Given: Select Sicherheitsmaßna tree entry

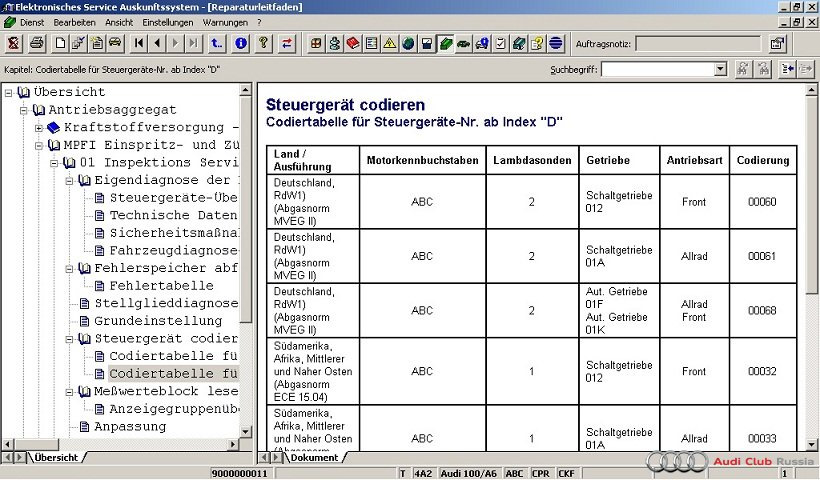Looking at the screenshot, I should pos(174,233).
